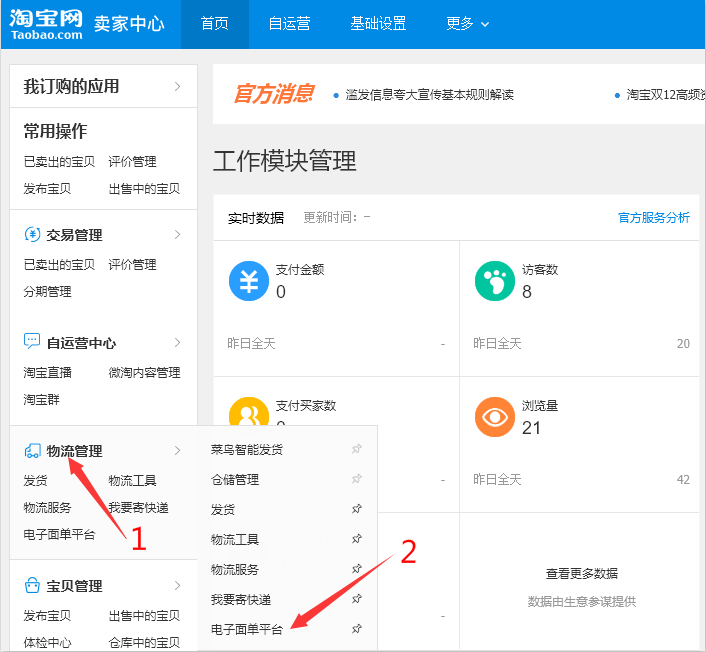Open 淘宝直播
The image size is (706, 652).
(x=47, y=372)
